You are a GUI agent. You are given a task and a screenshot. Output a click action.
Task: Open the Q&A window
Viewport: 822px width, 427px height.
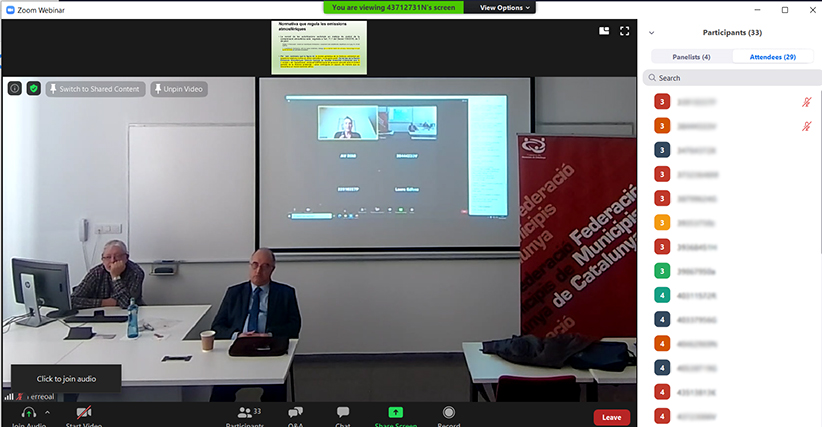coord(295,413)
